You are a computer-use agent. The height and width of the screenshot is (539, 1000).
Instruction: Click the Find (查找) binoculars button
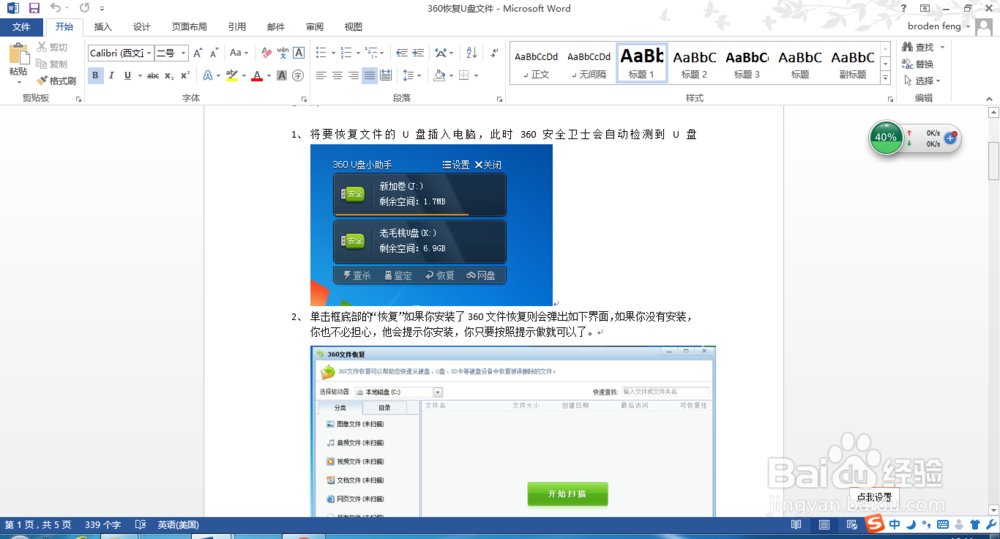click(x=918, y=47)
